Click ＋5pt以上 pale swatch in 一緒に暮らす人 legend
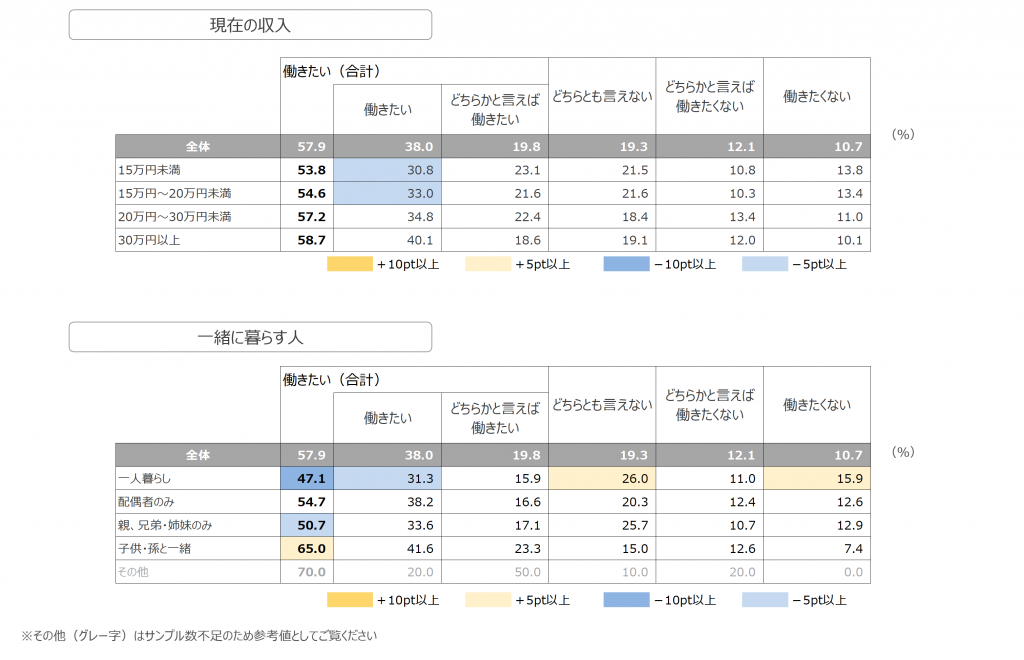This screenshot has width=1024, height=660. 488,600
